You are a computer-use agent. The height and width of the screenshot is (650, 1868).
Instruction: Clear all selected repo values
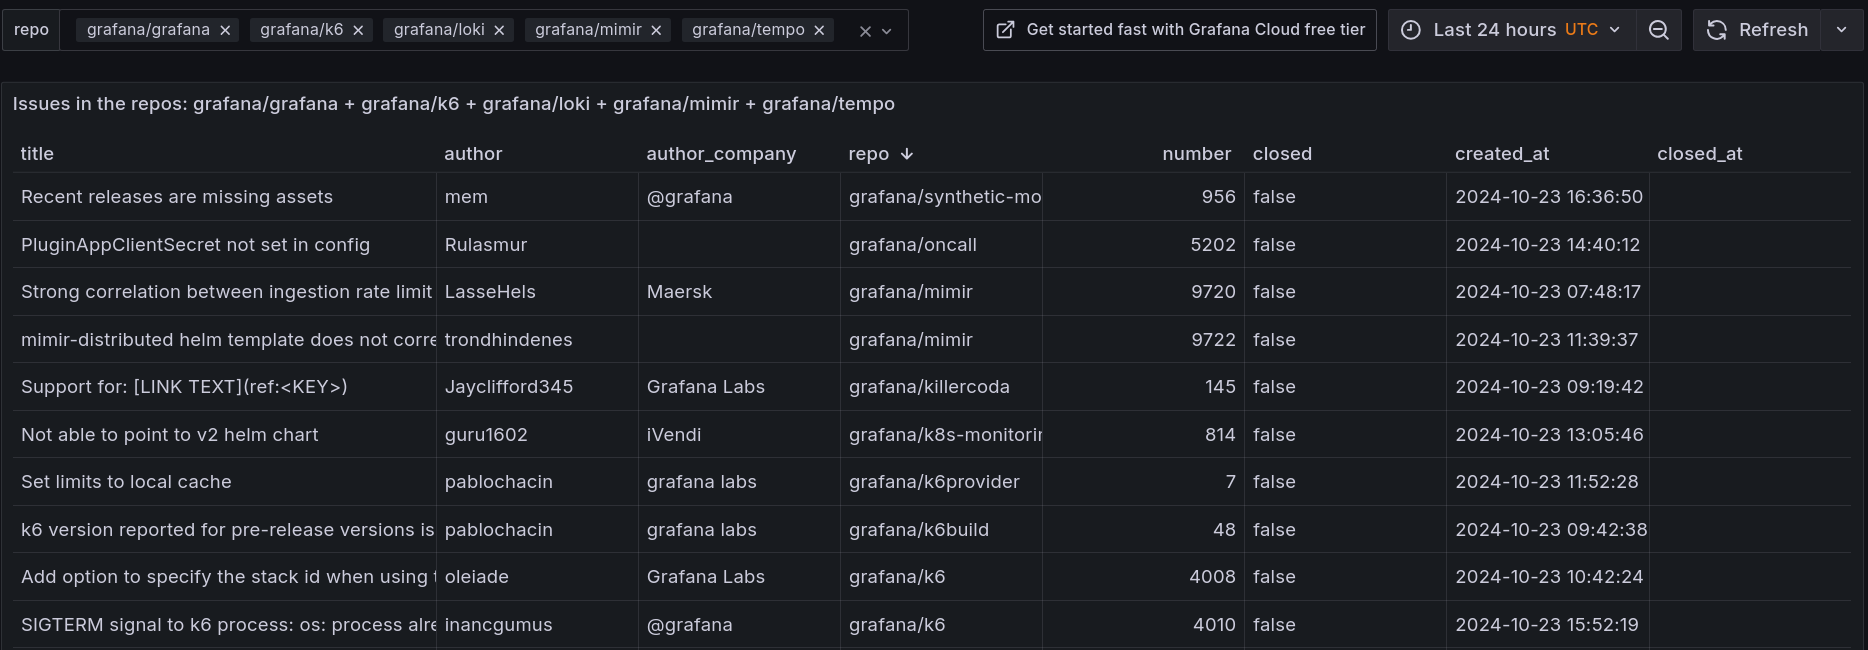(x=865, y=31)
